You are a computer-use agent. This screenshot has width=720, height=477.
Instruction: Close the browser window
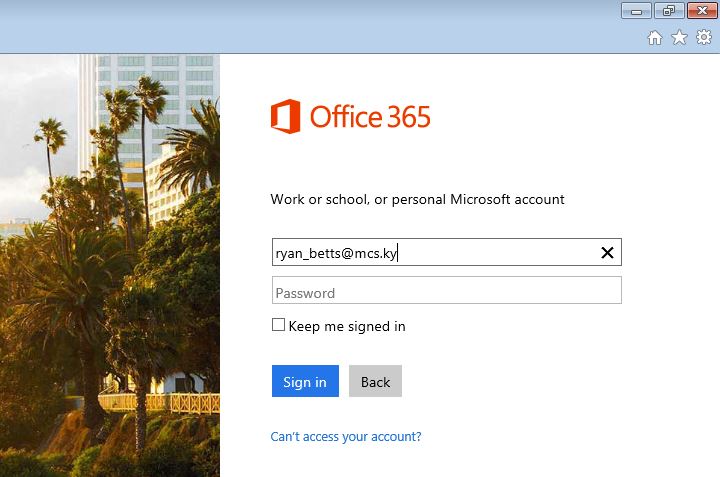click(x=702, y=11)
